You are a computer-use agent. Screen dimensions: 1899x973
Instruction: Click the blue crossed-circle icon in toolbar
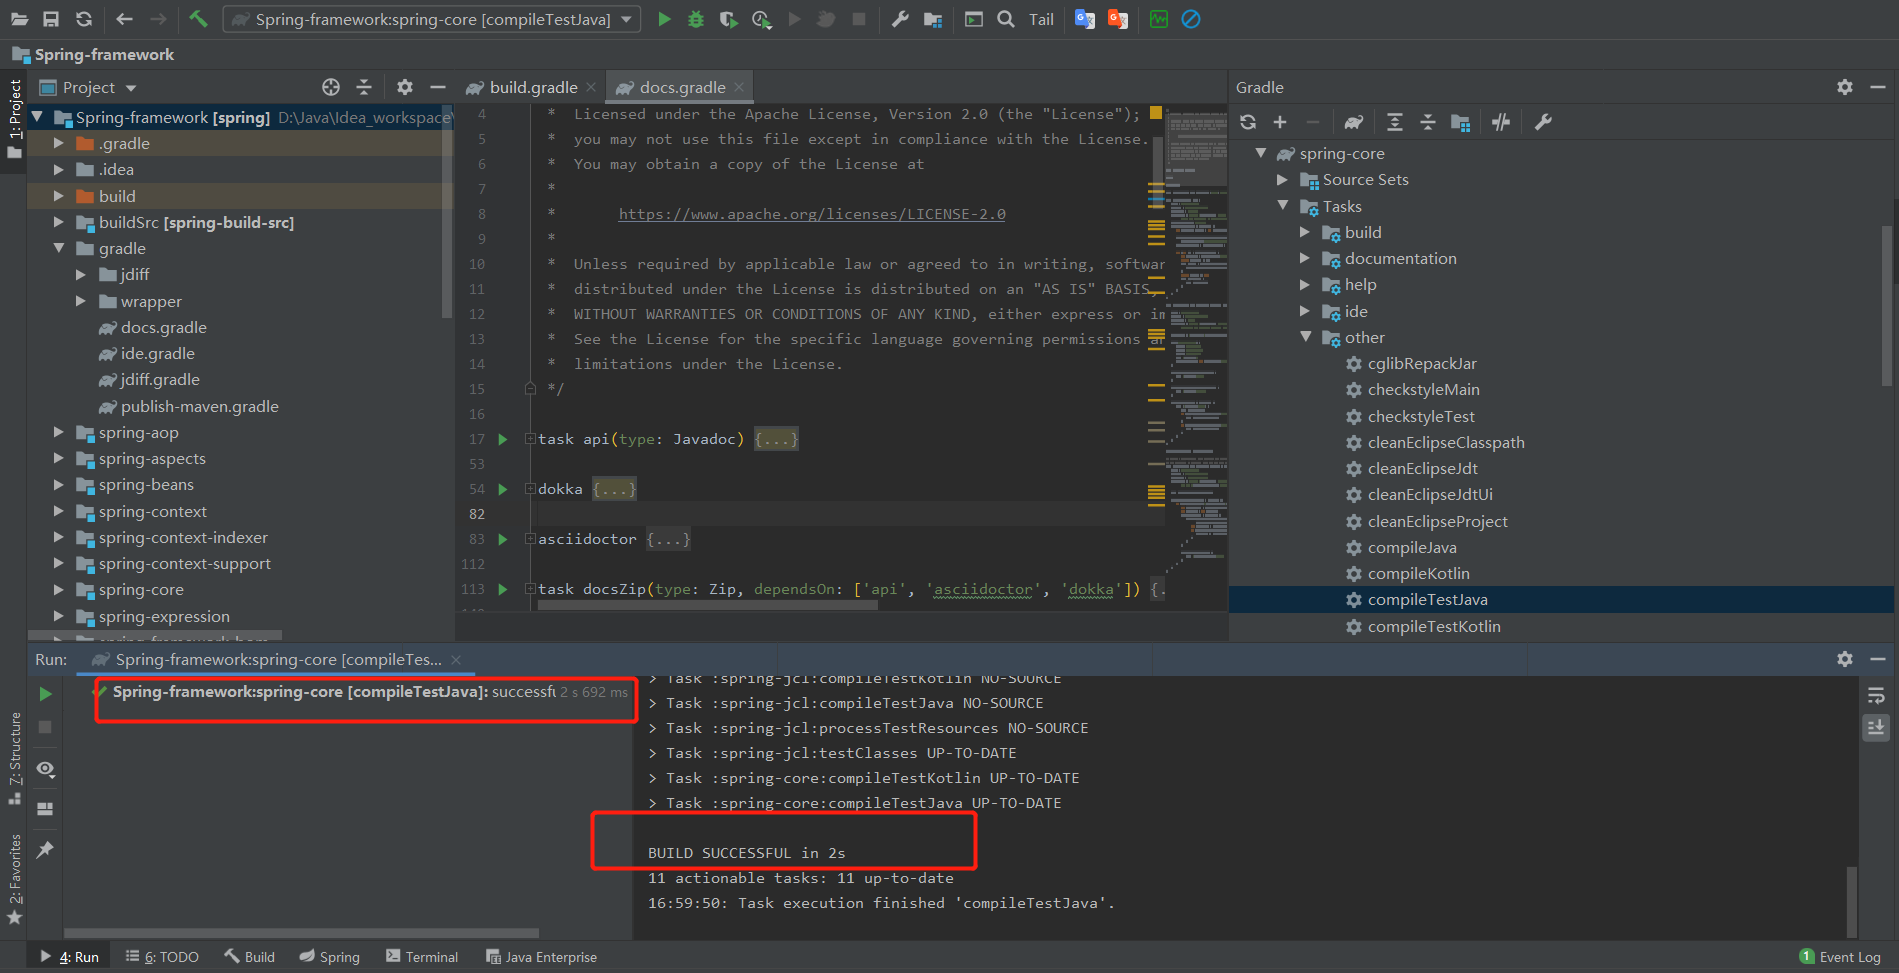click(1191, 19)
